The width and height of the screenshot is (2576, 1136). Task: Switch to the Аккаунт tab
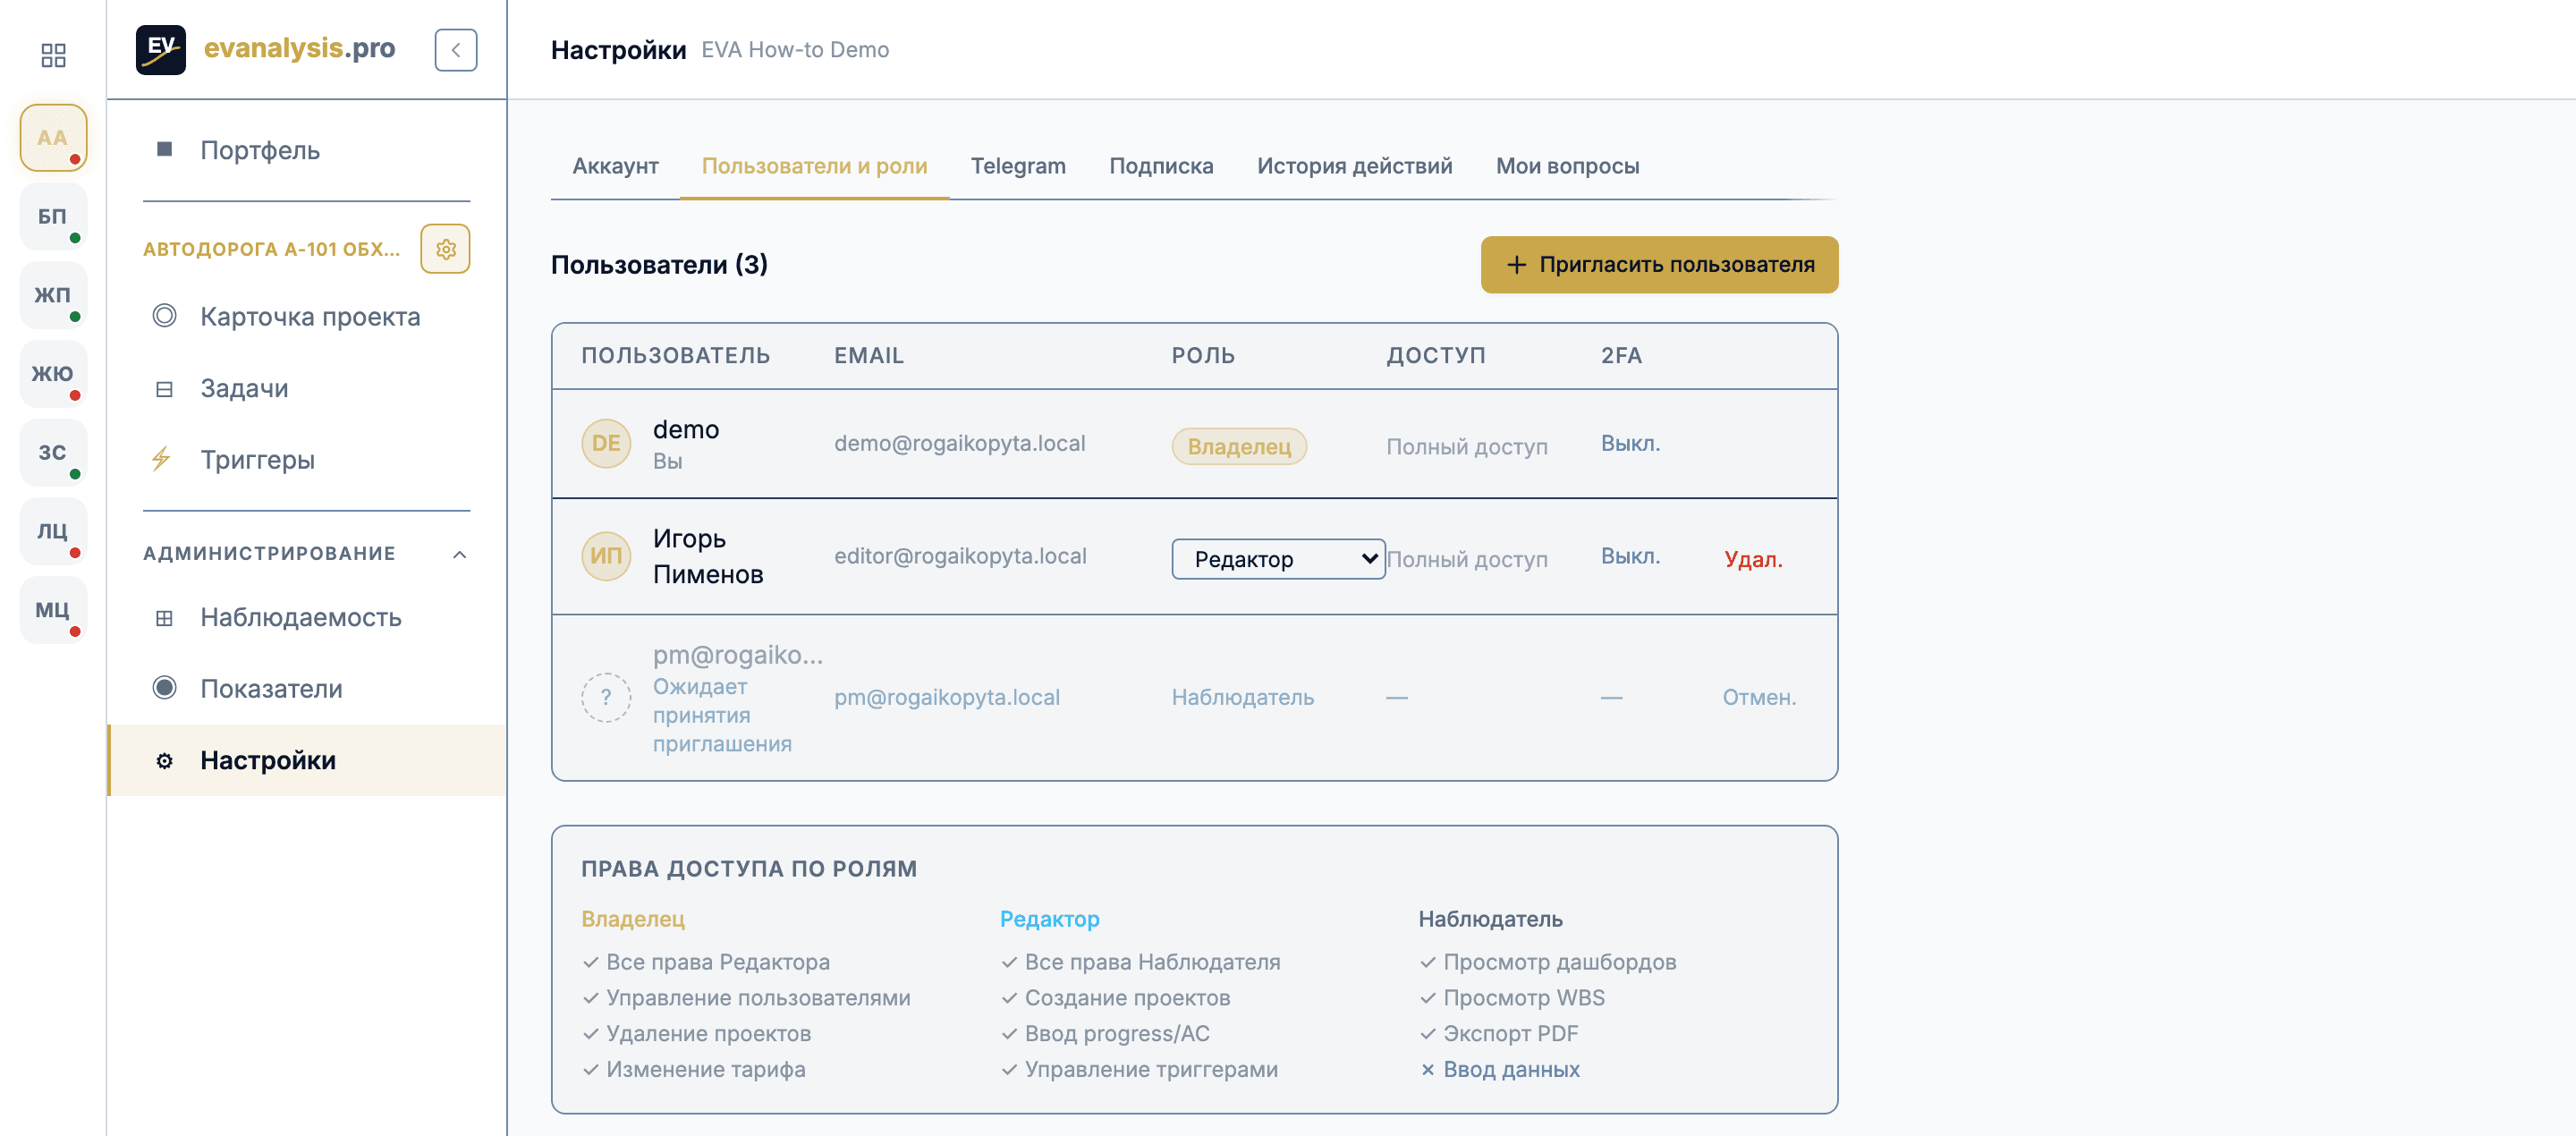(615, 166)
